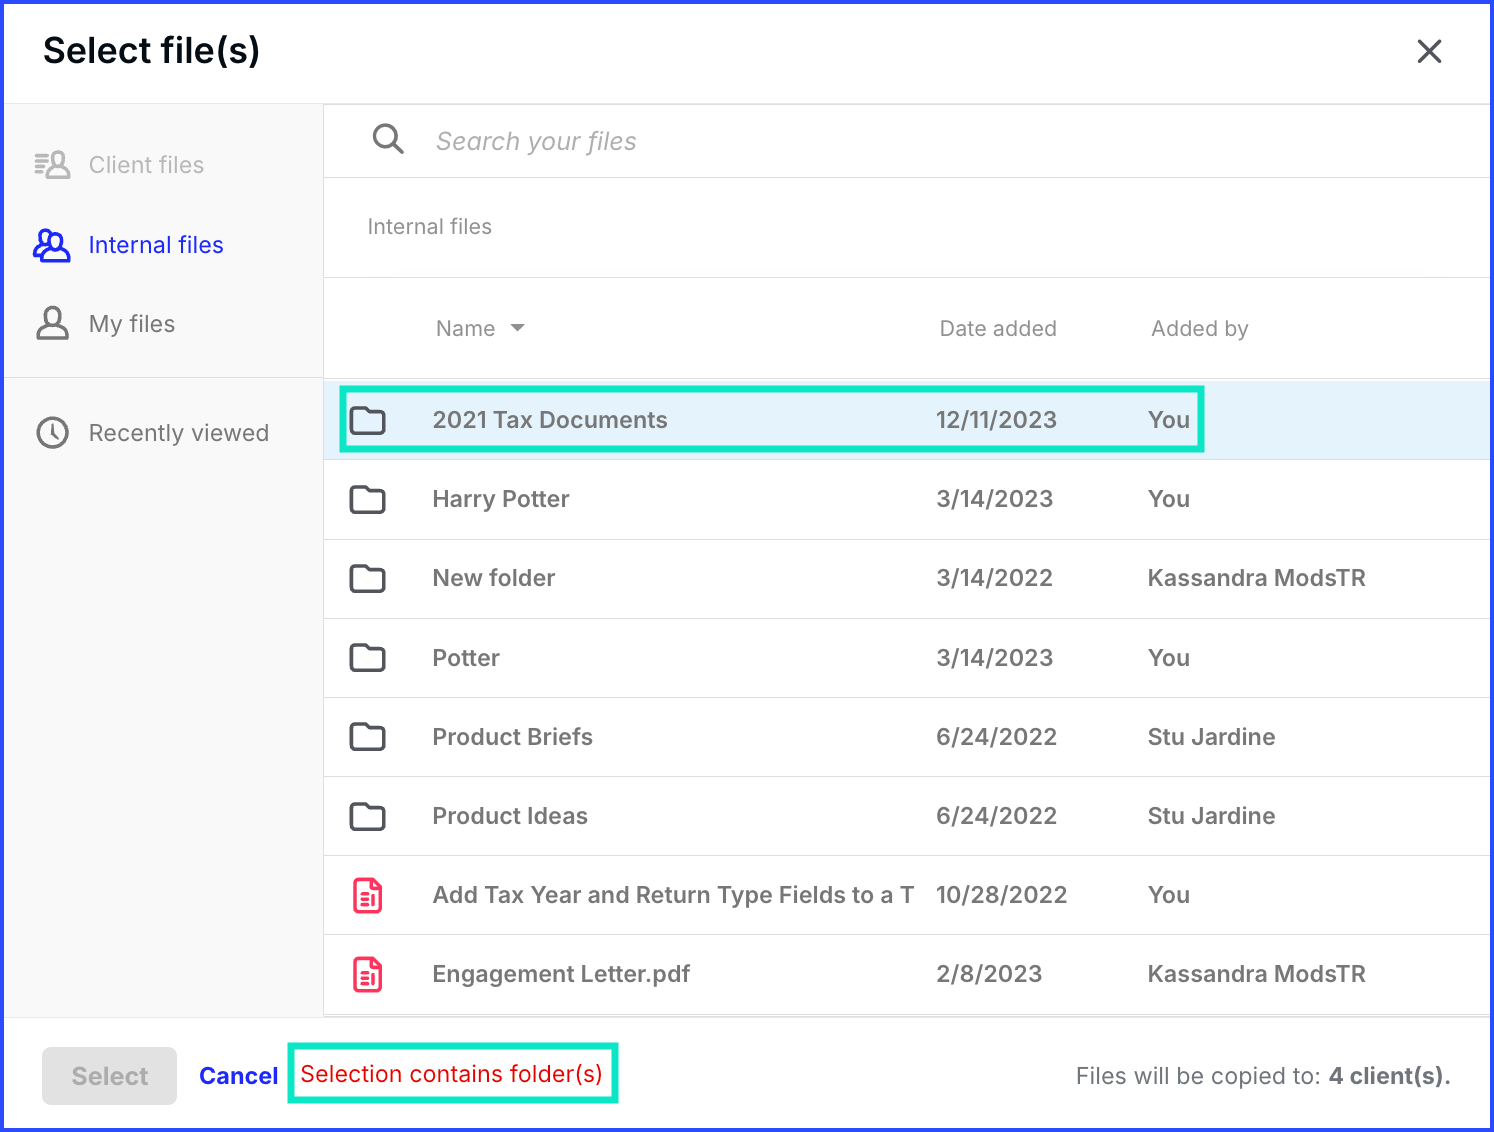Cancel the file selection
1494x1132 pixels.
point(238,1076)
